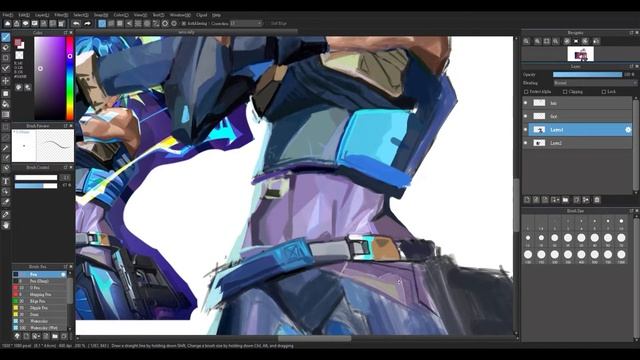640x360 pixels.
Task: Open the Layer menu
Action: click(42, 15)
